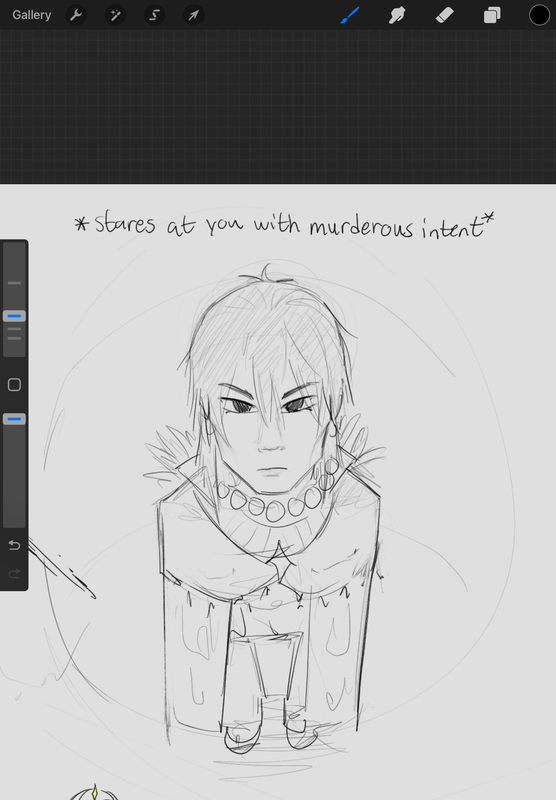Select the Eraser tool
The height and width of the screenshot is (800, 556).
(x=444, y=15)
